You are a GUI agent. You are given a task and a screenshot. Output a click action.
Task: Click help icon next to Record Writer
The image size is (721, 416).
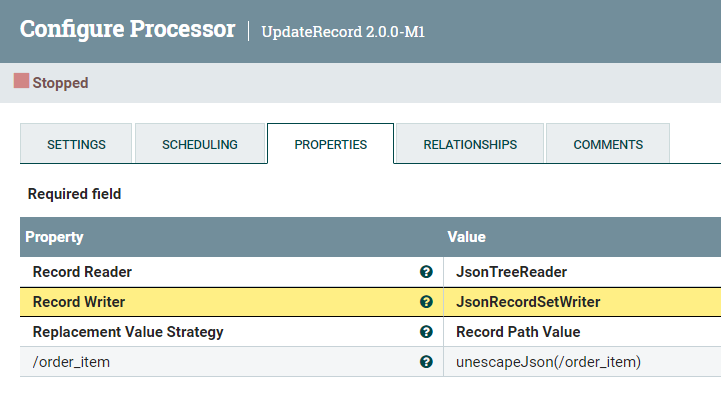pos(426,302)
